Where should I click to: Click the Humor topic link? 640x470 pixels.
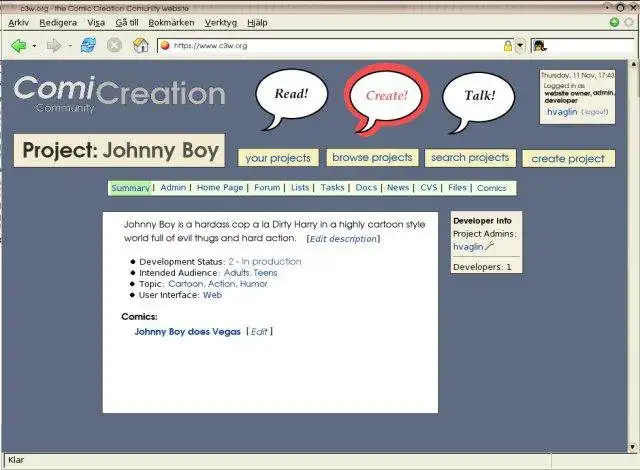click(253, 284)
